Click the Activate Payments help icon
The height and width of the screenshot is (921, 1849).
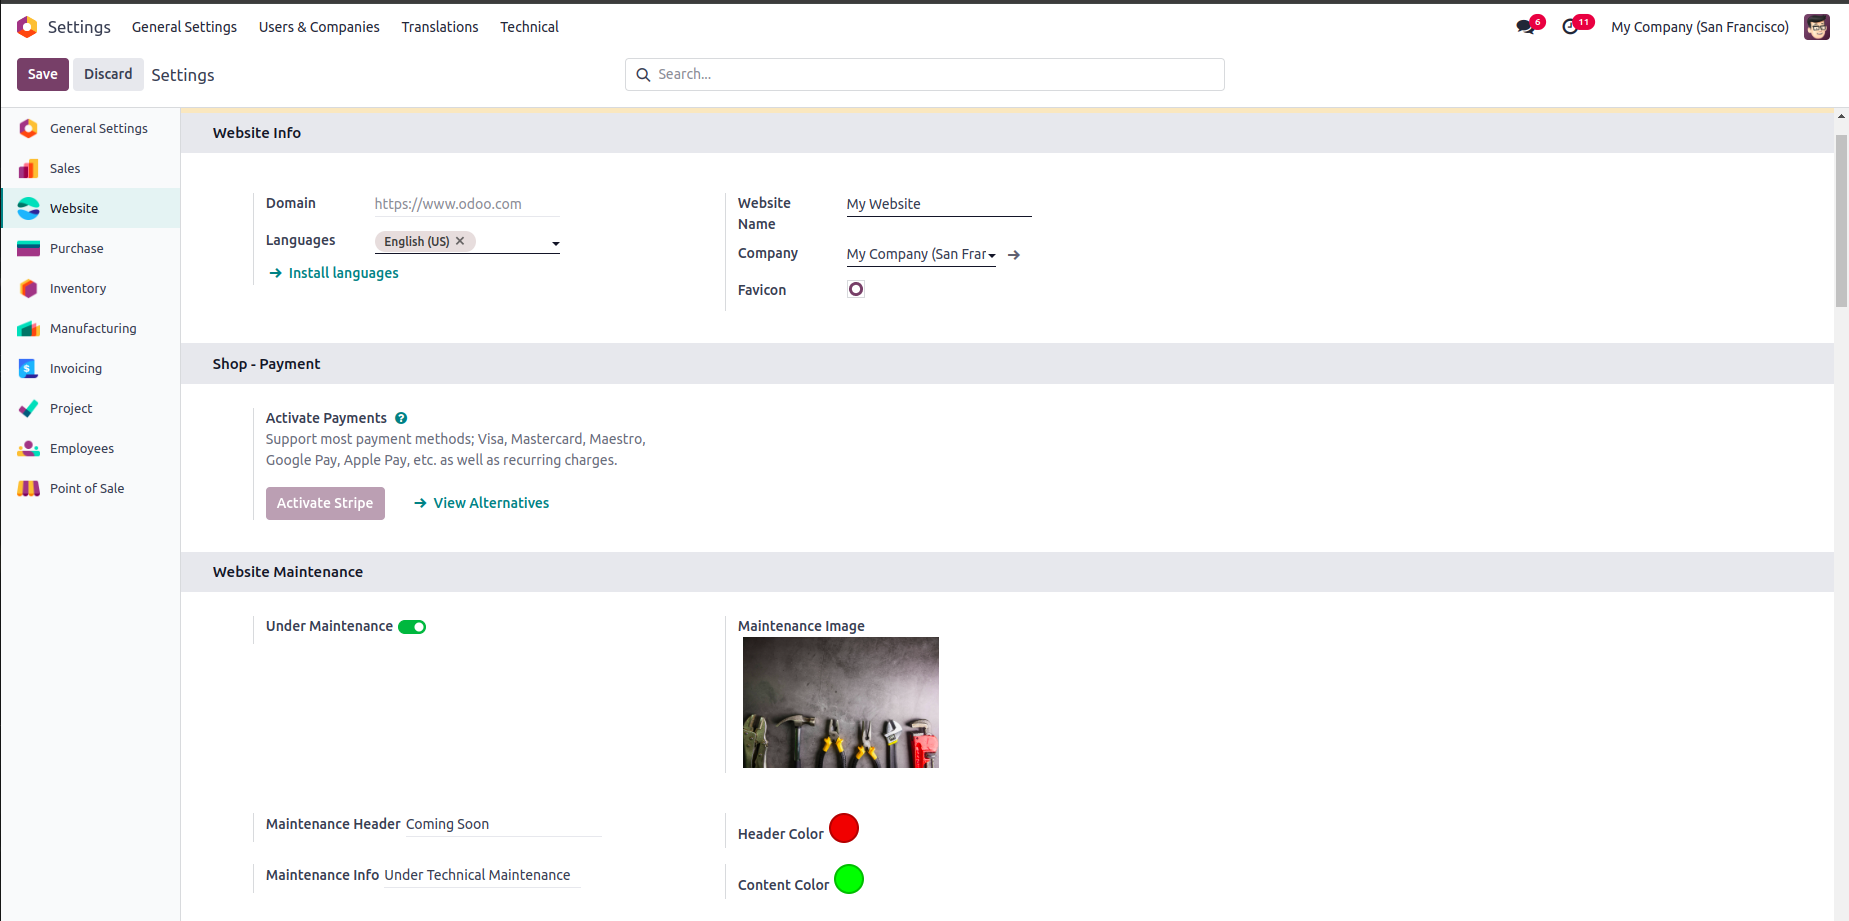click(x=401, y=418)
